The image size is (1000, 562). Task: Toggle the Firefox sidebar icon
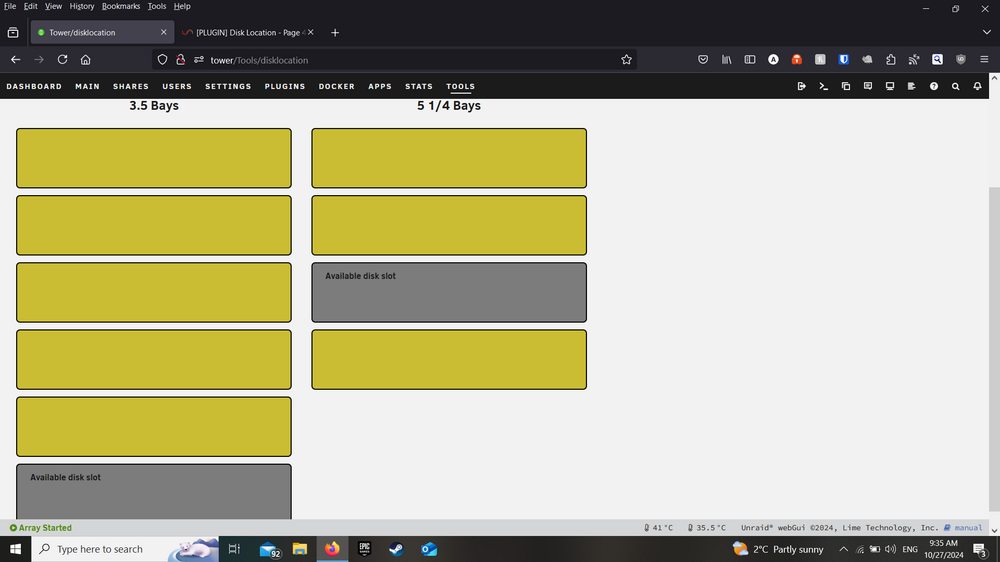750,59
